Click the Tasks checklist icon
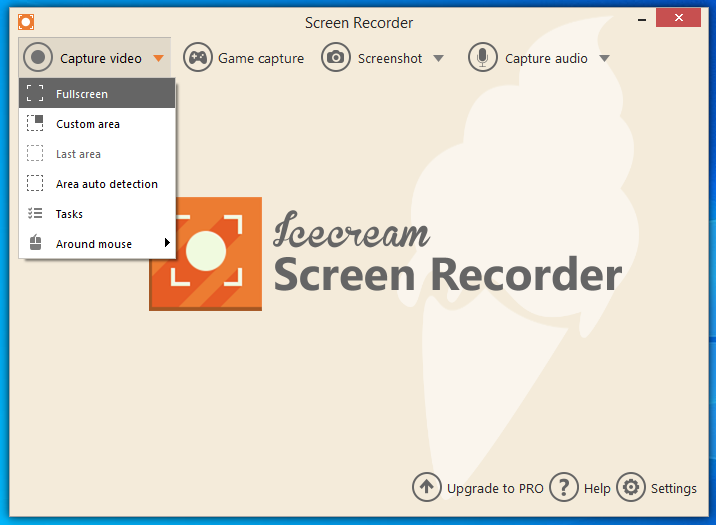The image size is (716, 525). (x=35, y=214)
